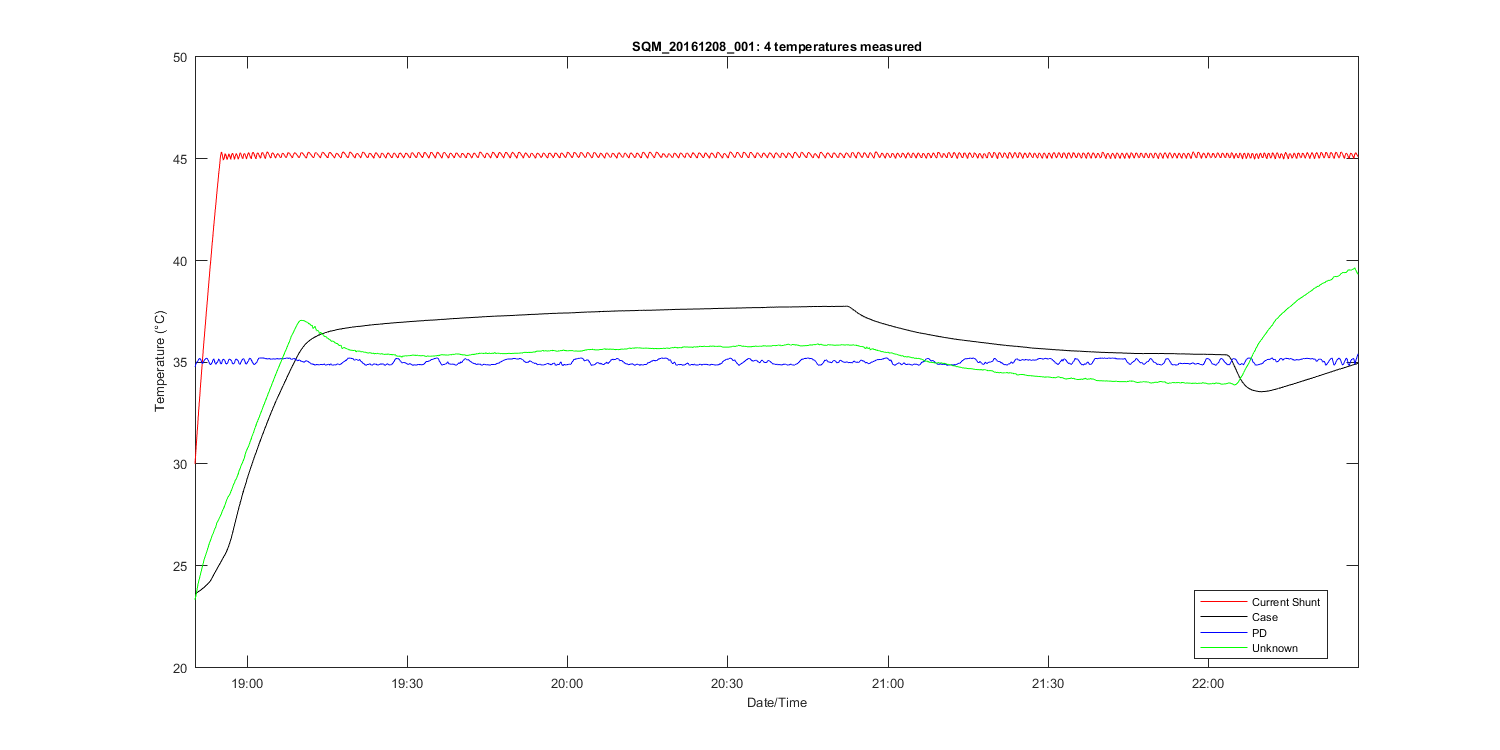This screenshot has height=750, width=1500.
Task: Click the 45 y-axis tick label
Action: pyautogui.click(x=181, y=159)
